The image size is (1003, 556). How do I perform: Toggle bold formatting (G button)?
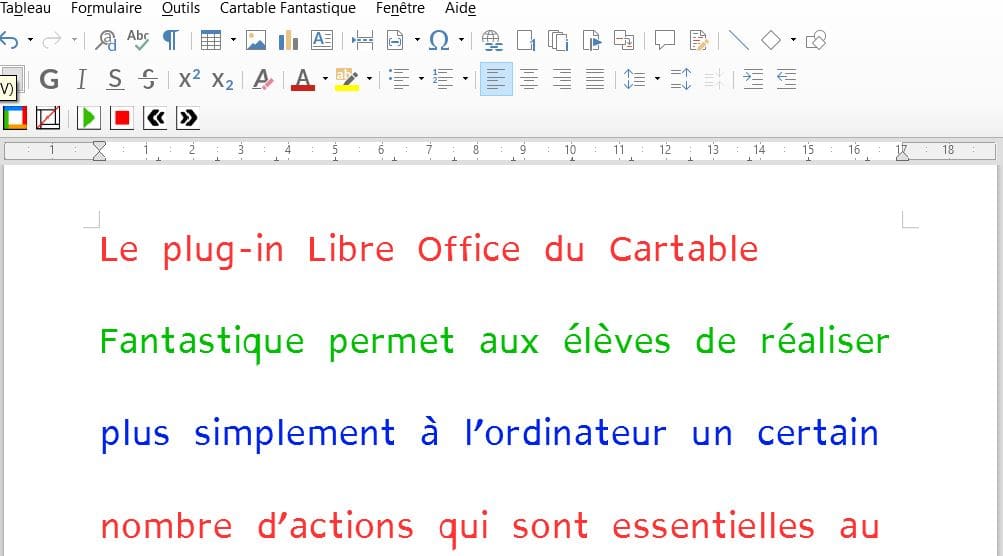click(x=49, y=79)
